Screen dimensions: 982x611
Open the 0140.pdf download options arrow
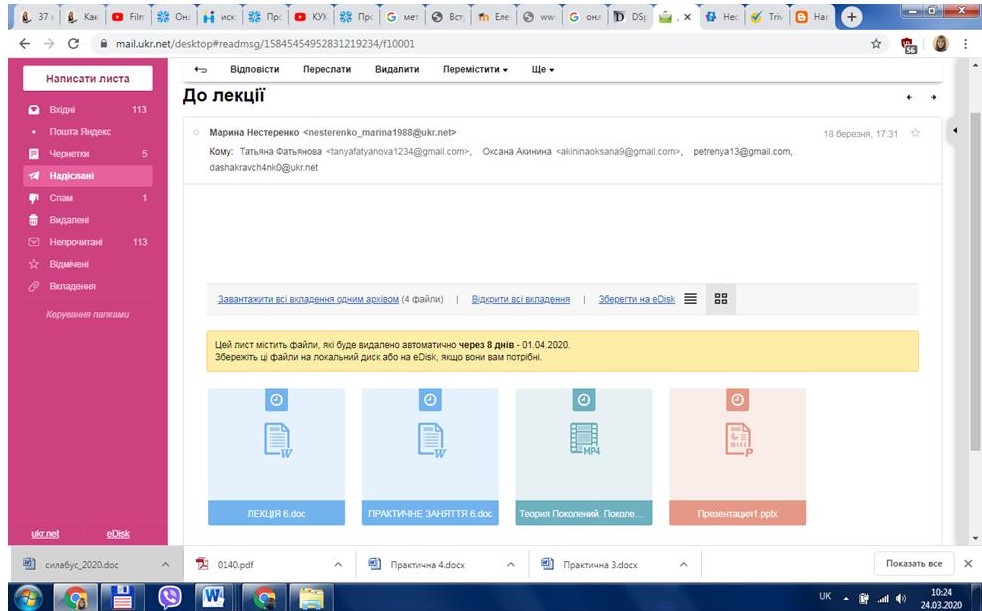tap(336, 565)
